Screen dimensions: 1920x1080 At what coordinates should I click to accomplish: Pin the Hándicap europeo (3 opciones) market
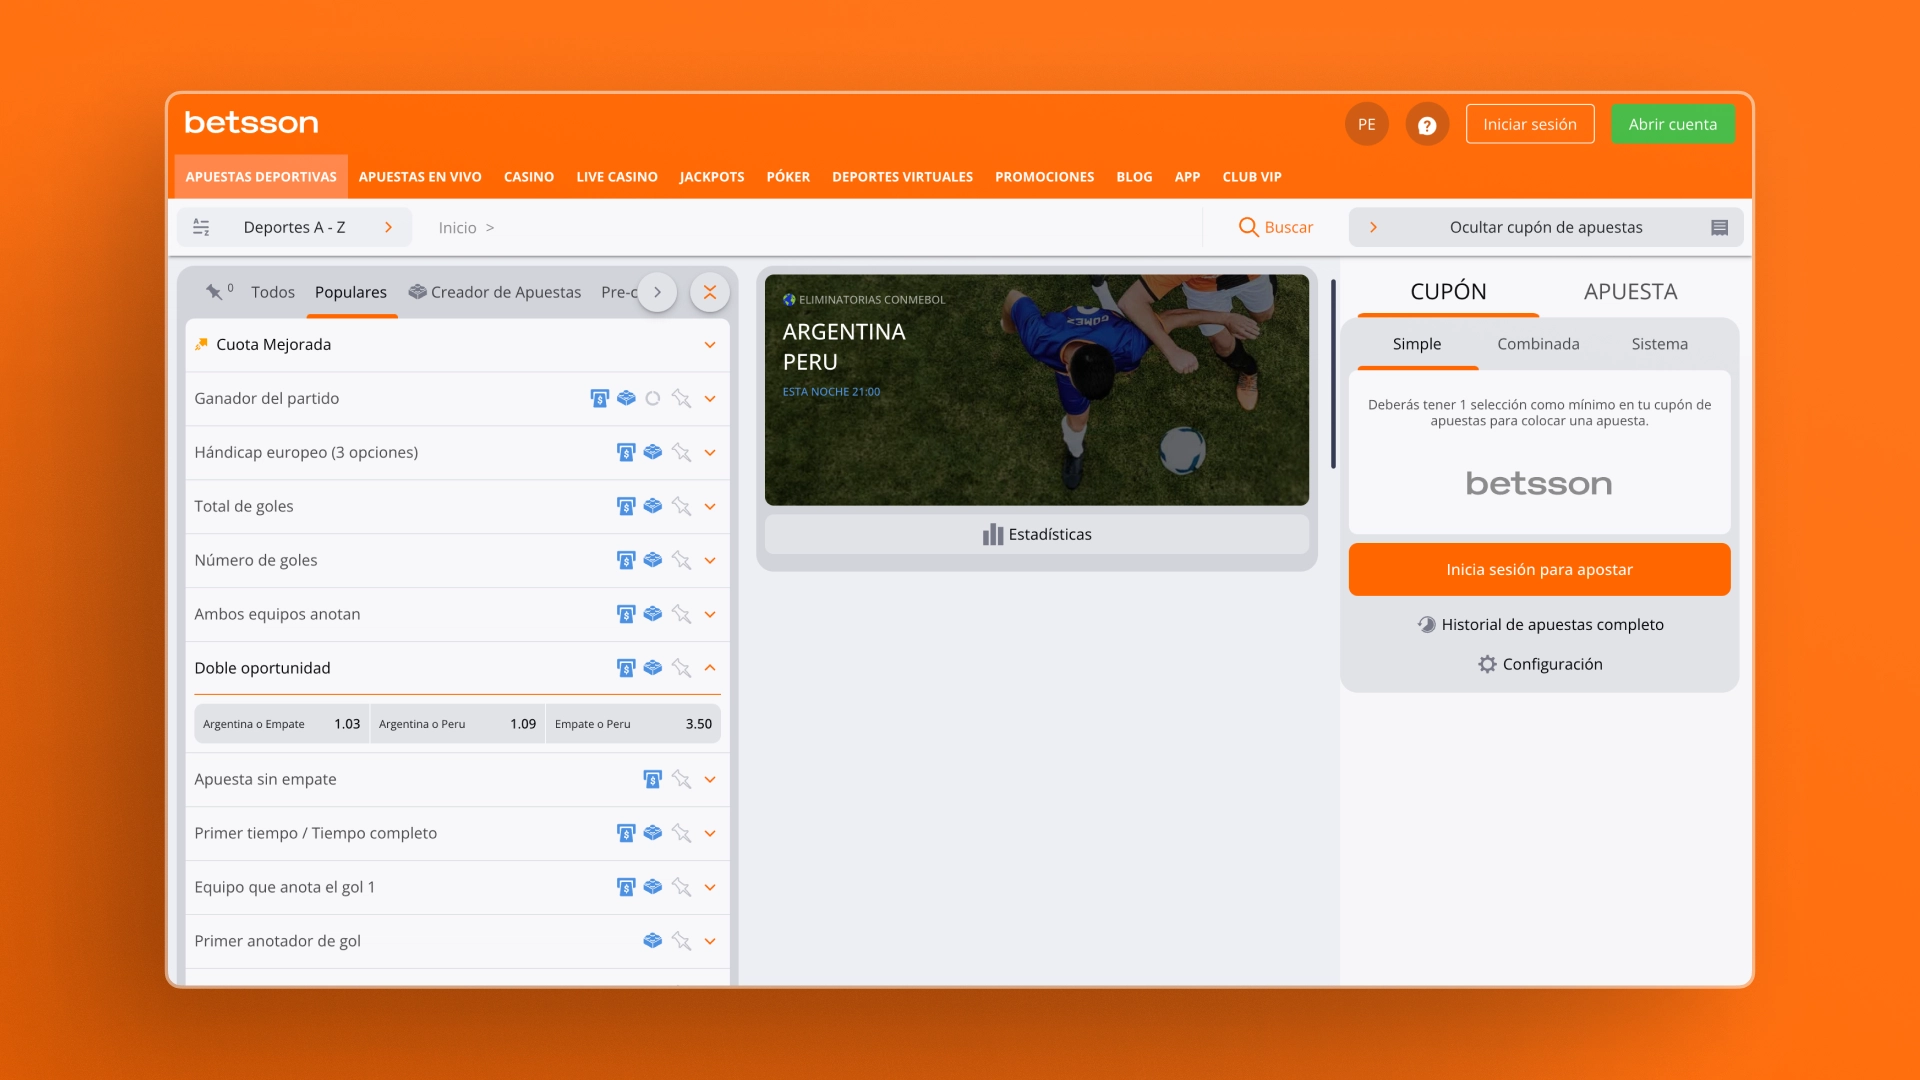681,452
